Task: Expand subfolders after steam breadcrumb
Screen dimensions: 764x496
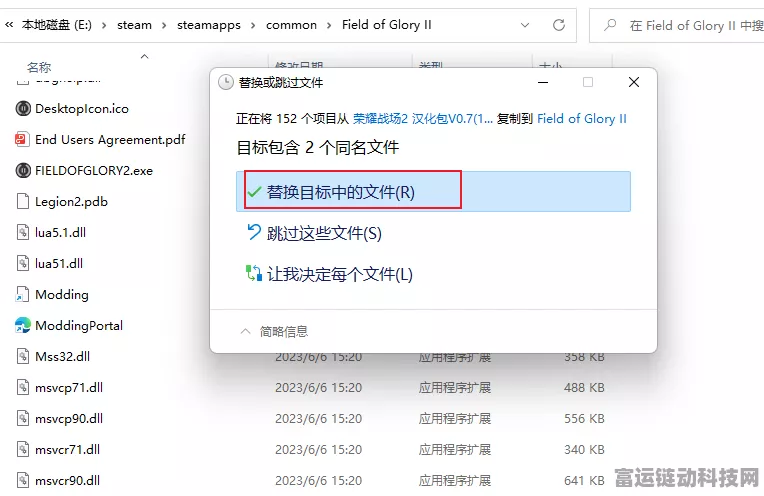Action: point(164,25)
